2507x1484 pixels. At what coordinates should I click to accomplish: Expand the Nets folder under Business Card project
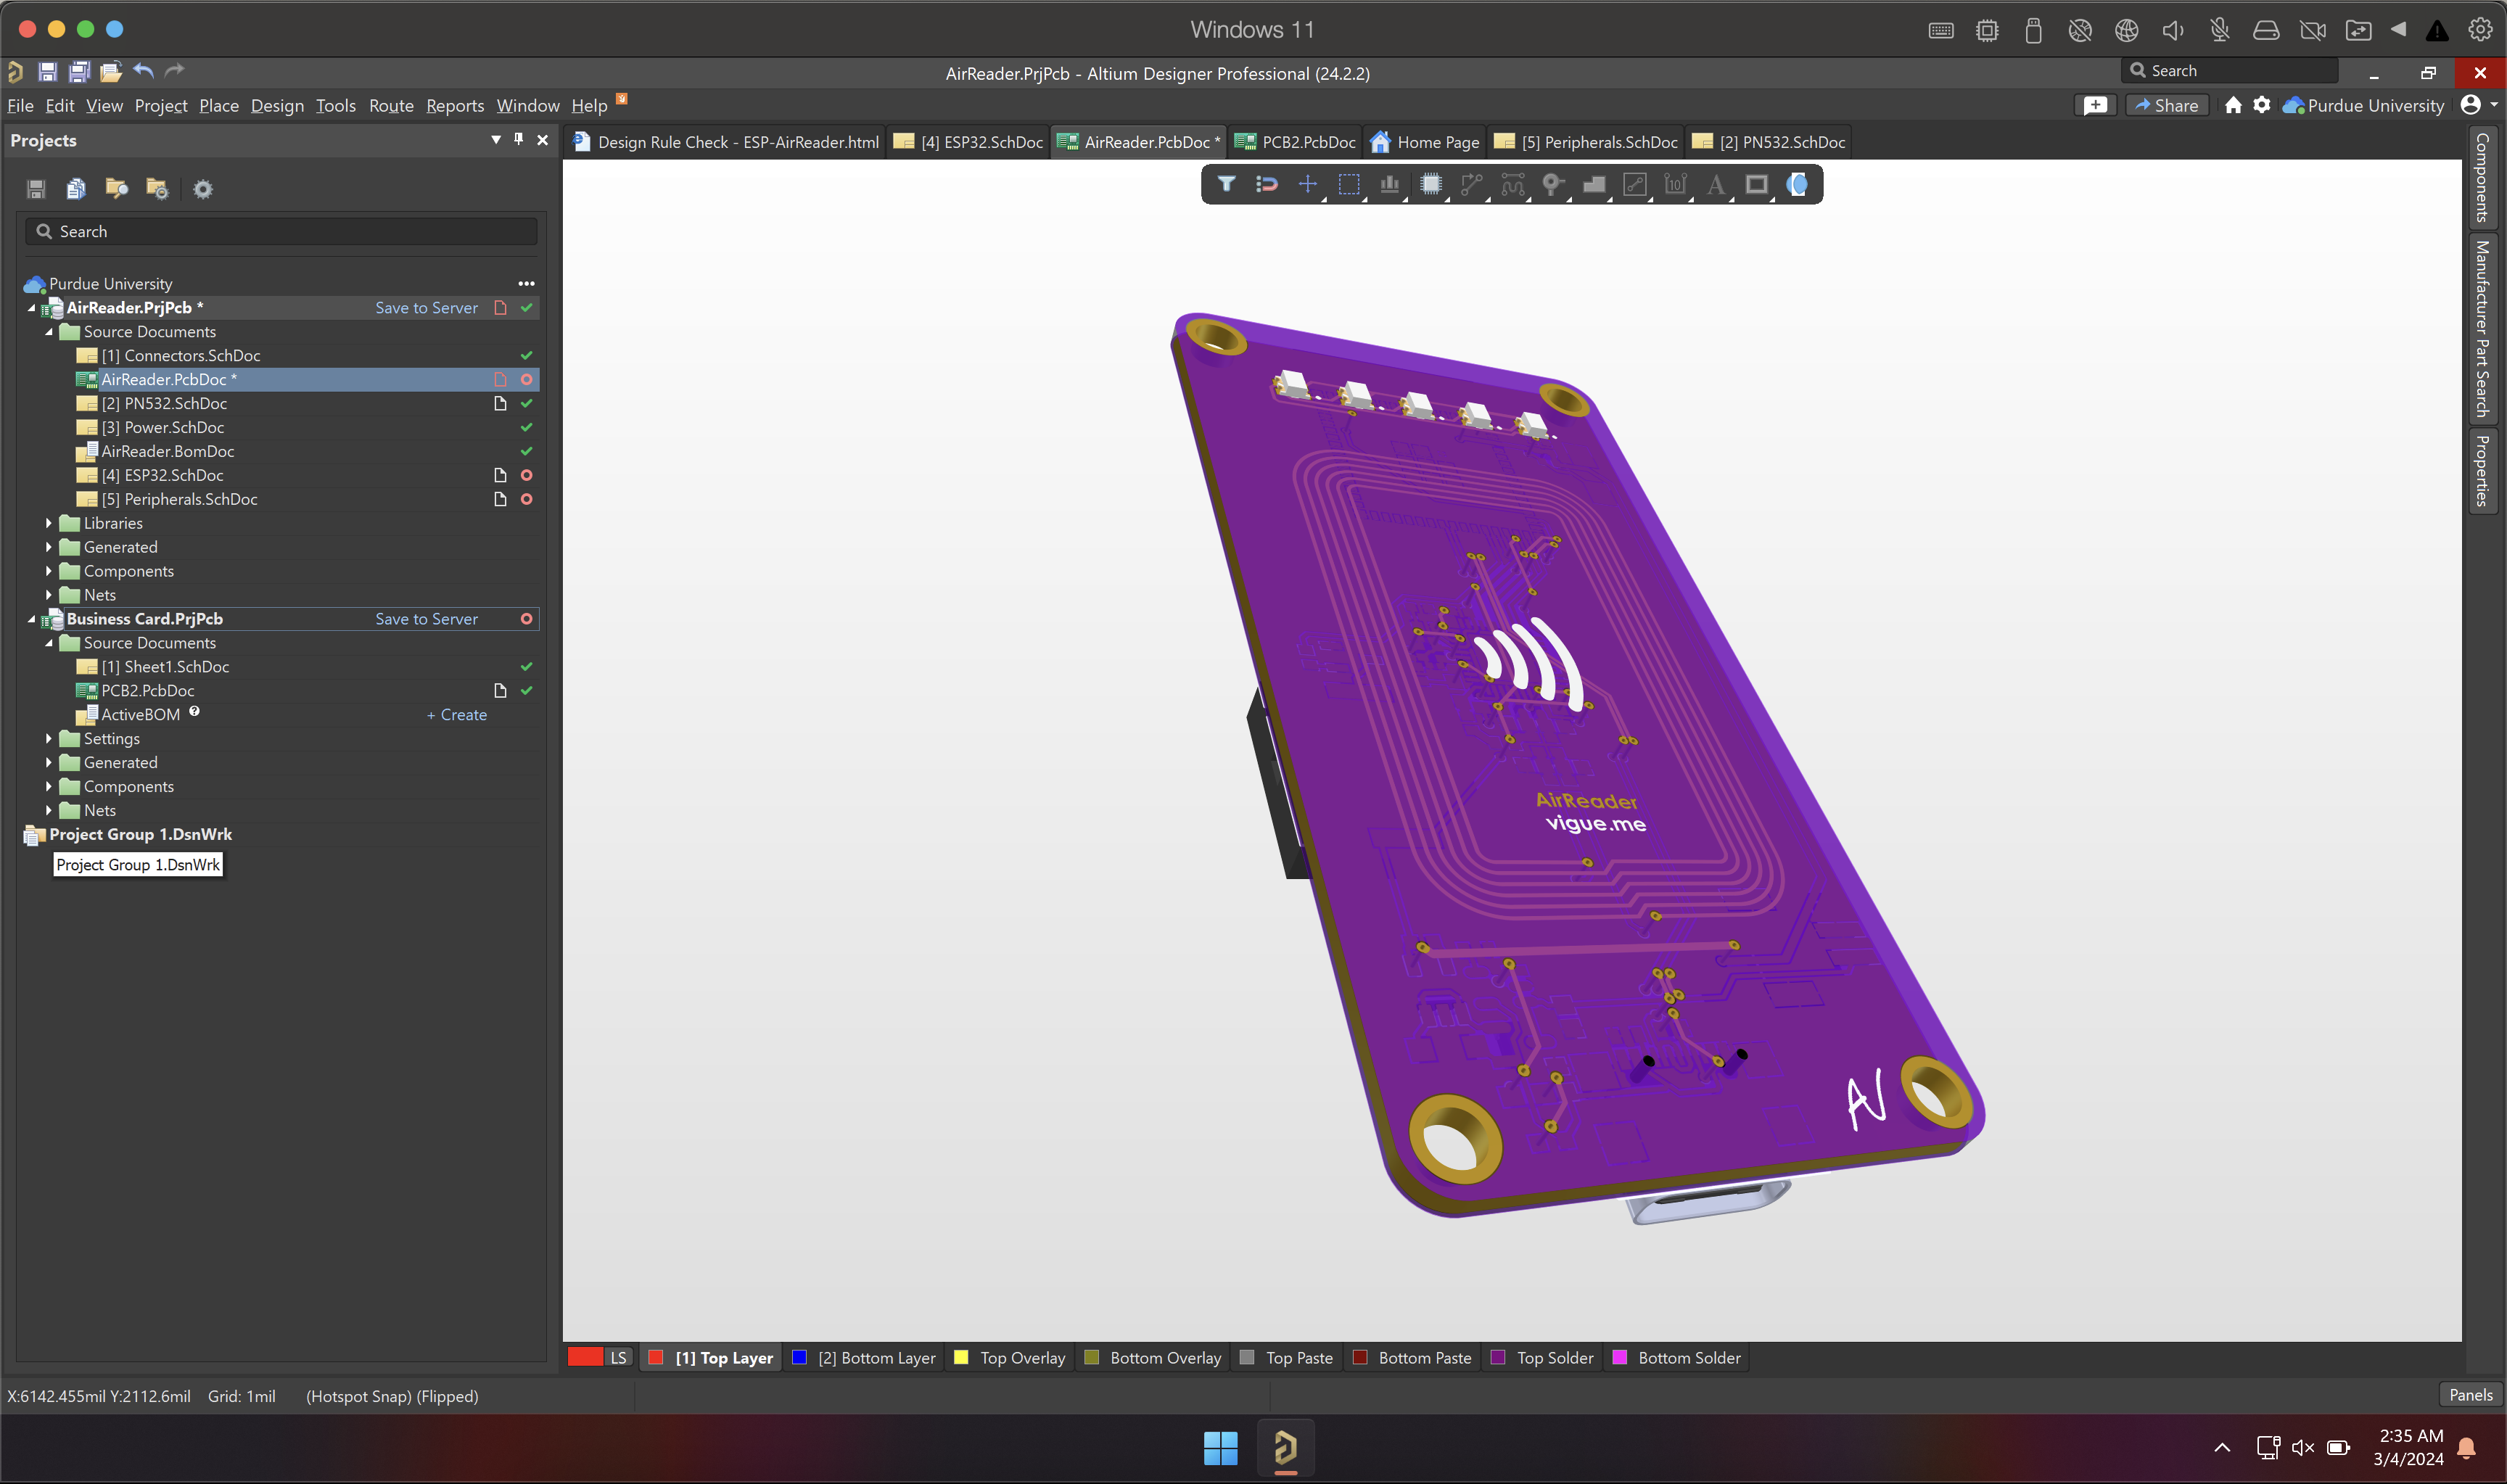[x=49, y=809]
